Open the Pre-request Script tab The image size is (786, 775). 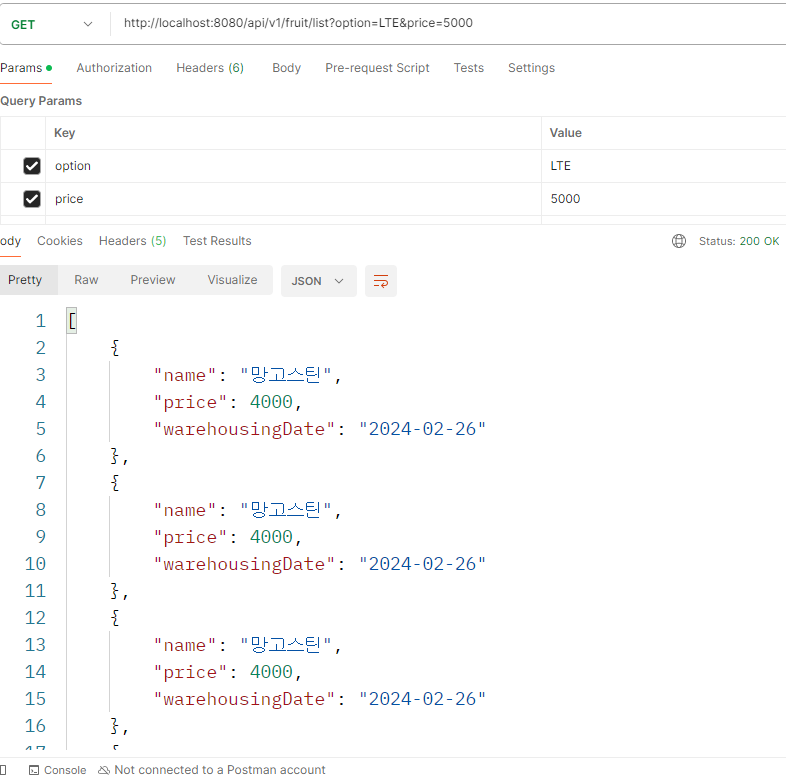click(x=377, y=68)
